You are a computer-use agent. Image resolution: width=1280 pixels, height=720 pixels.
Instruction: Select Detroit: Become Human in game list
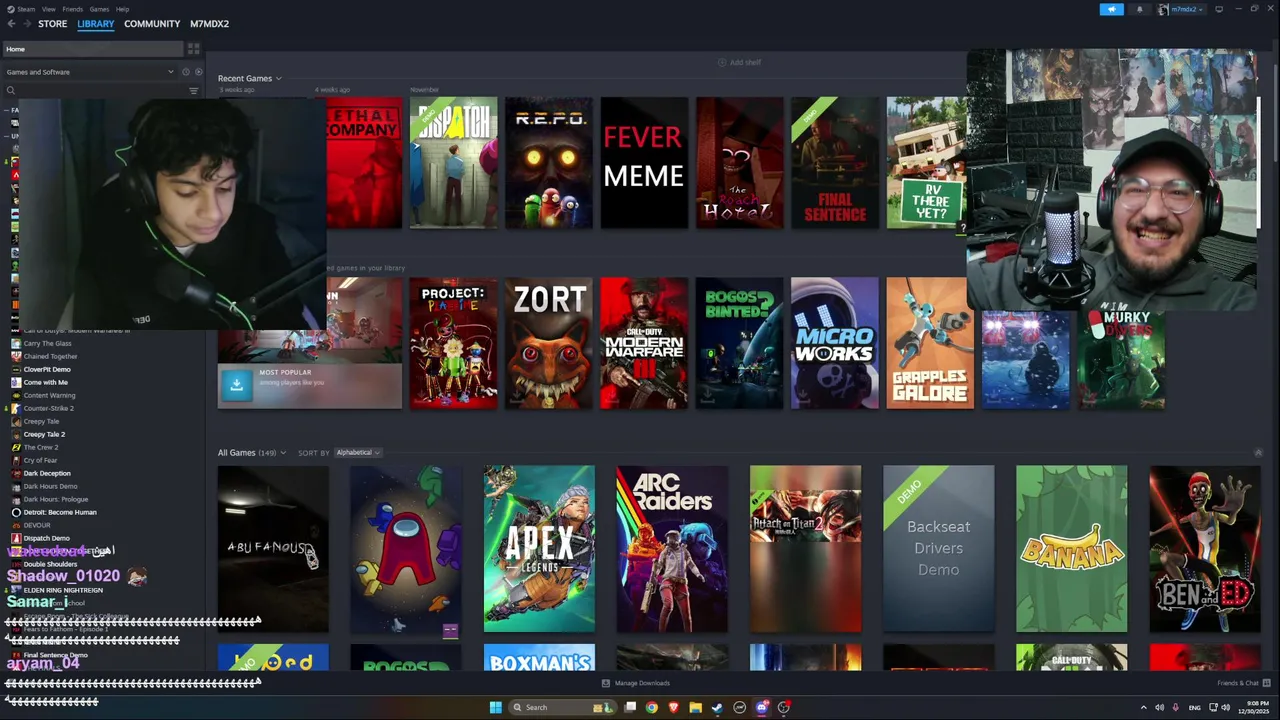tap(60, 512)
